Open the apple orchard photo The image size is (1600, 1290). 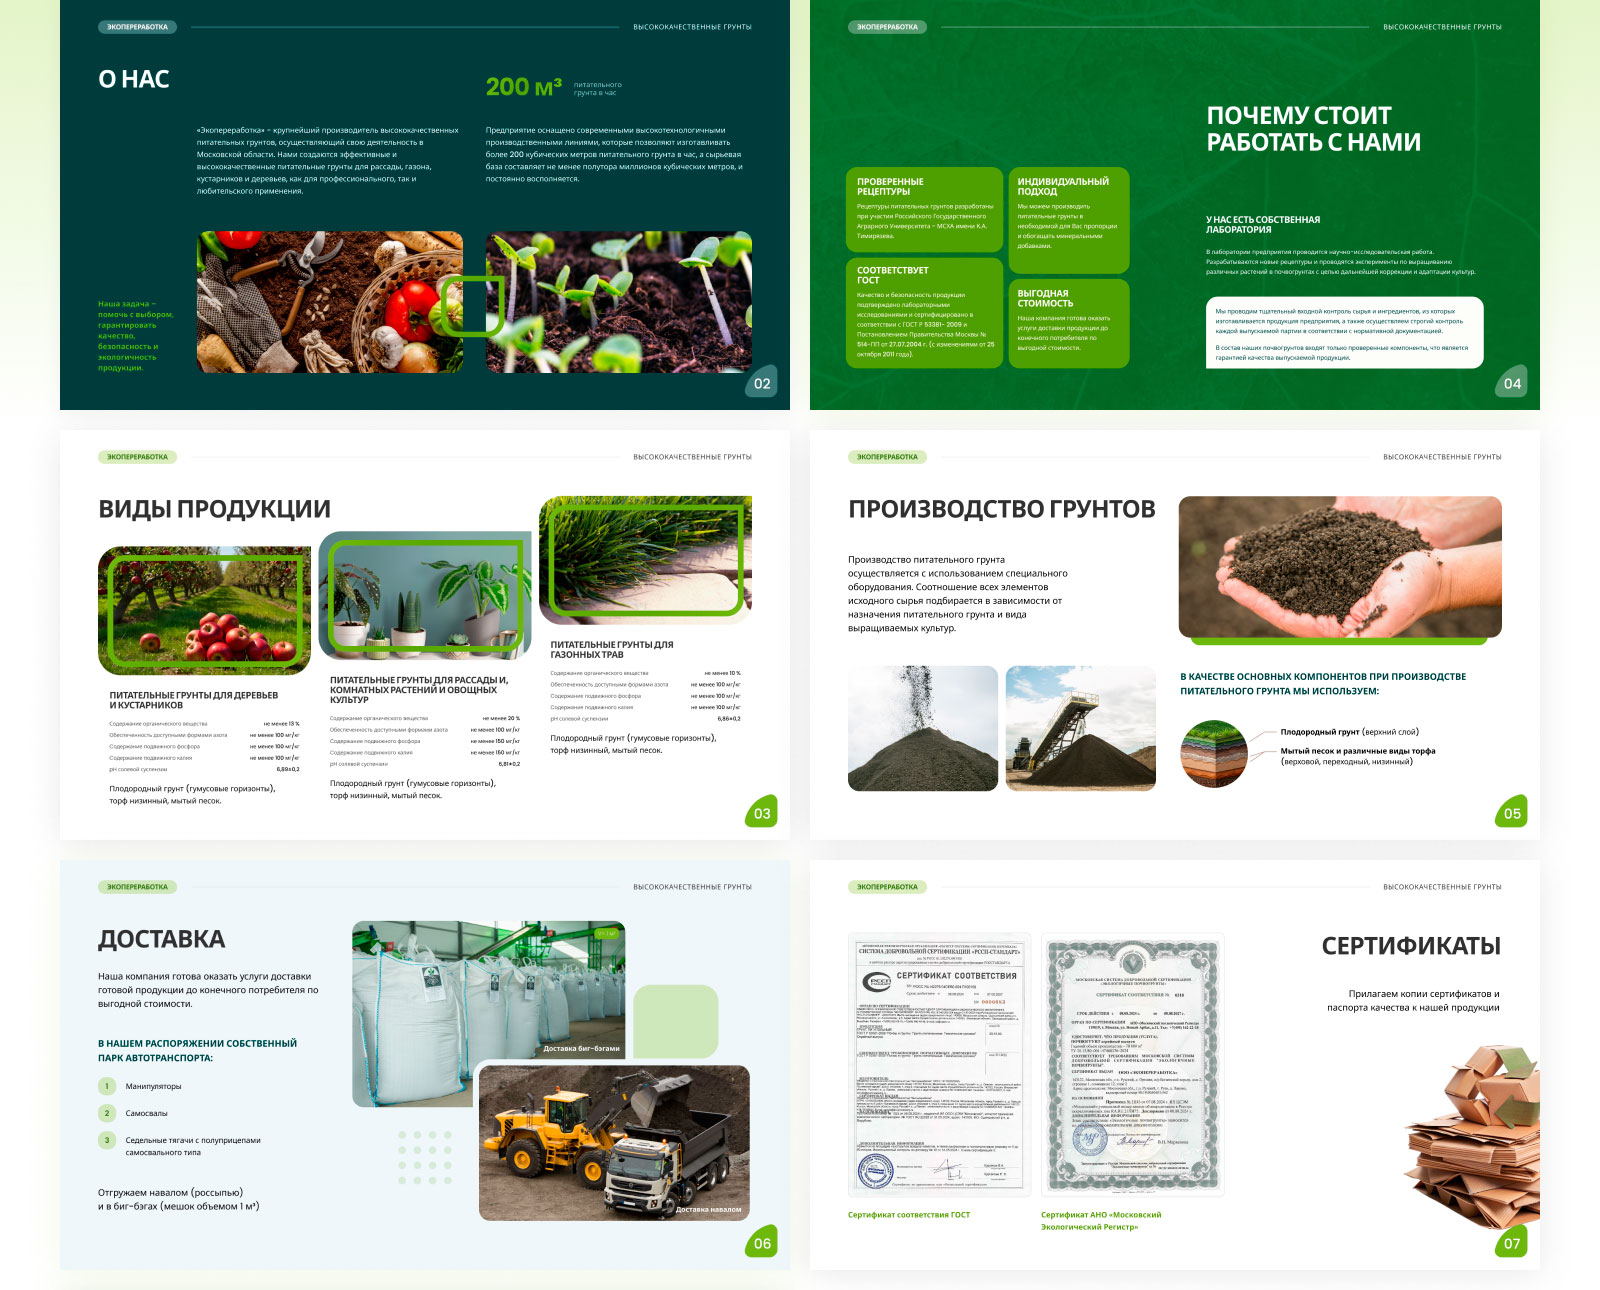pos(204,610)
